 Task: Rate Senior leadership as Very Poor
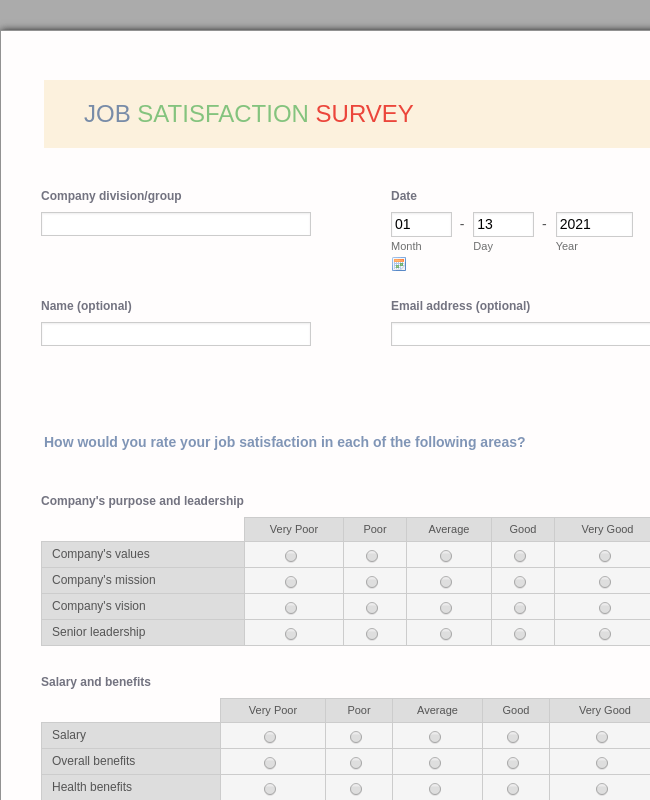(x=290, y=633)
